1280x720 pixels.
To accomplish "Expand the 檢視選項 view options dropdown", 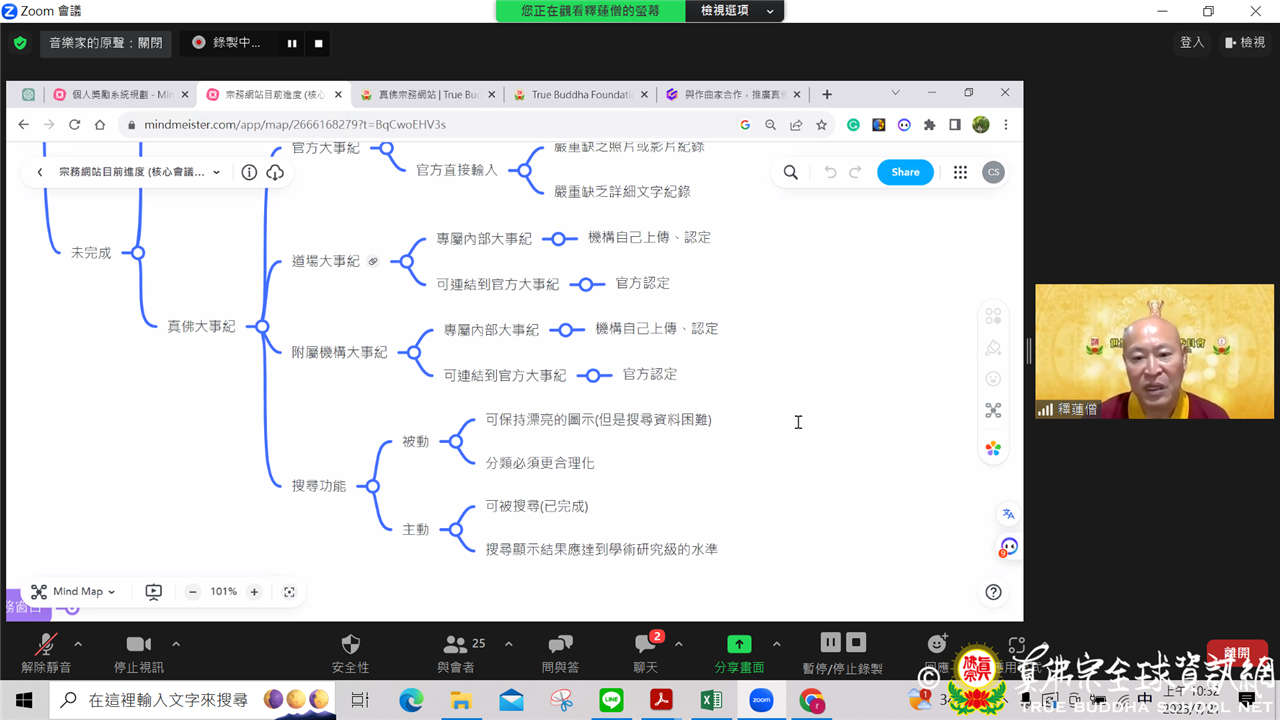I will 738,11.
